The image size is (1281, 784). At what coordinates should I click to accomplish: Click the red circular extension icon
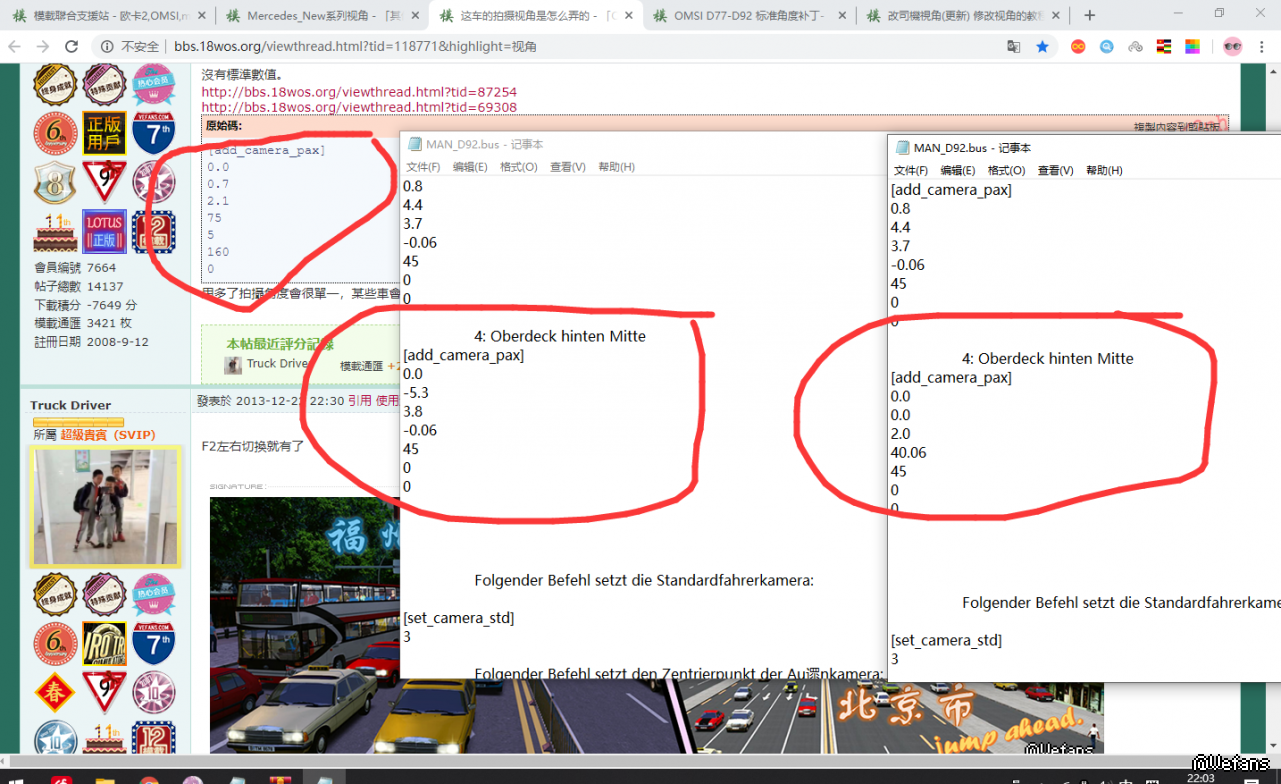tap(1078, 47)
